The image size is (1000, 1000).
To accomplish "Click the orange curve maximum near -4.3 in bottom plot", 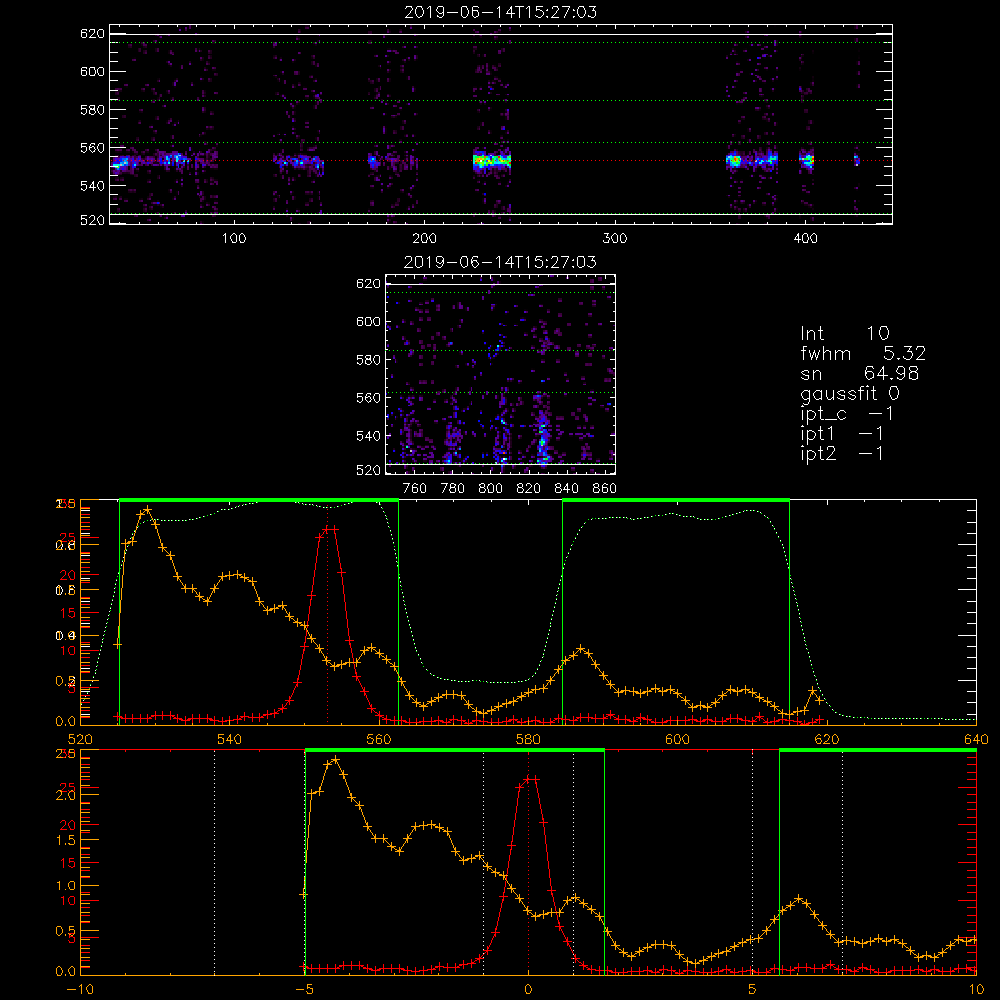I will [335, 760].
